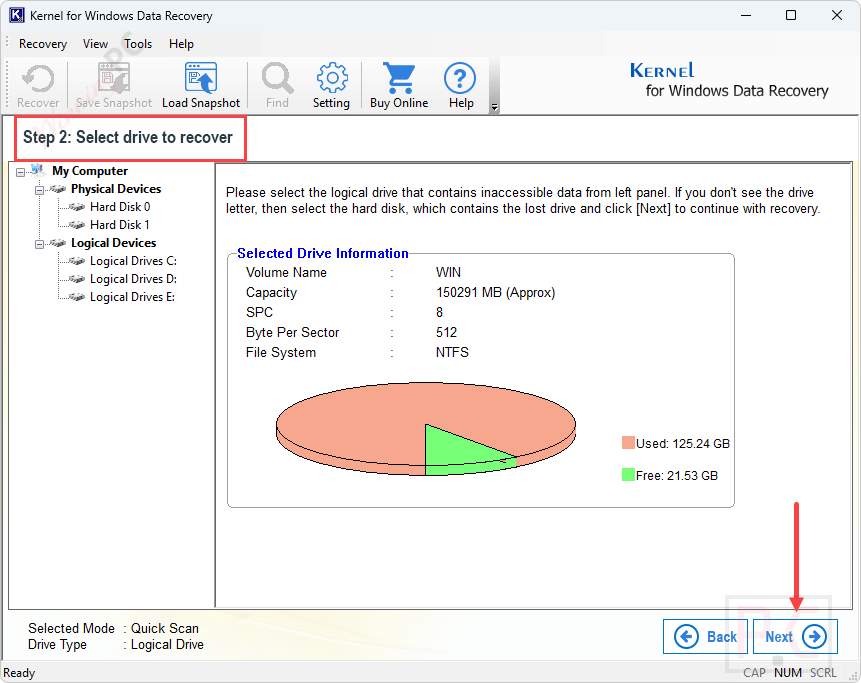Click the Ready status bar text

pyautogui.click(x=19, y=673)
